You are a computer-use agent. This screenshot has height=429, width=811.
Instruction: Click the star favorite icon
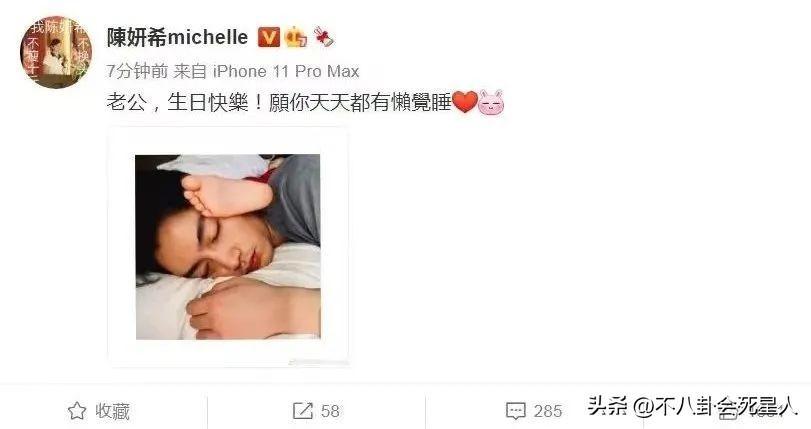[77, 411]
